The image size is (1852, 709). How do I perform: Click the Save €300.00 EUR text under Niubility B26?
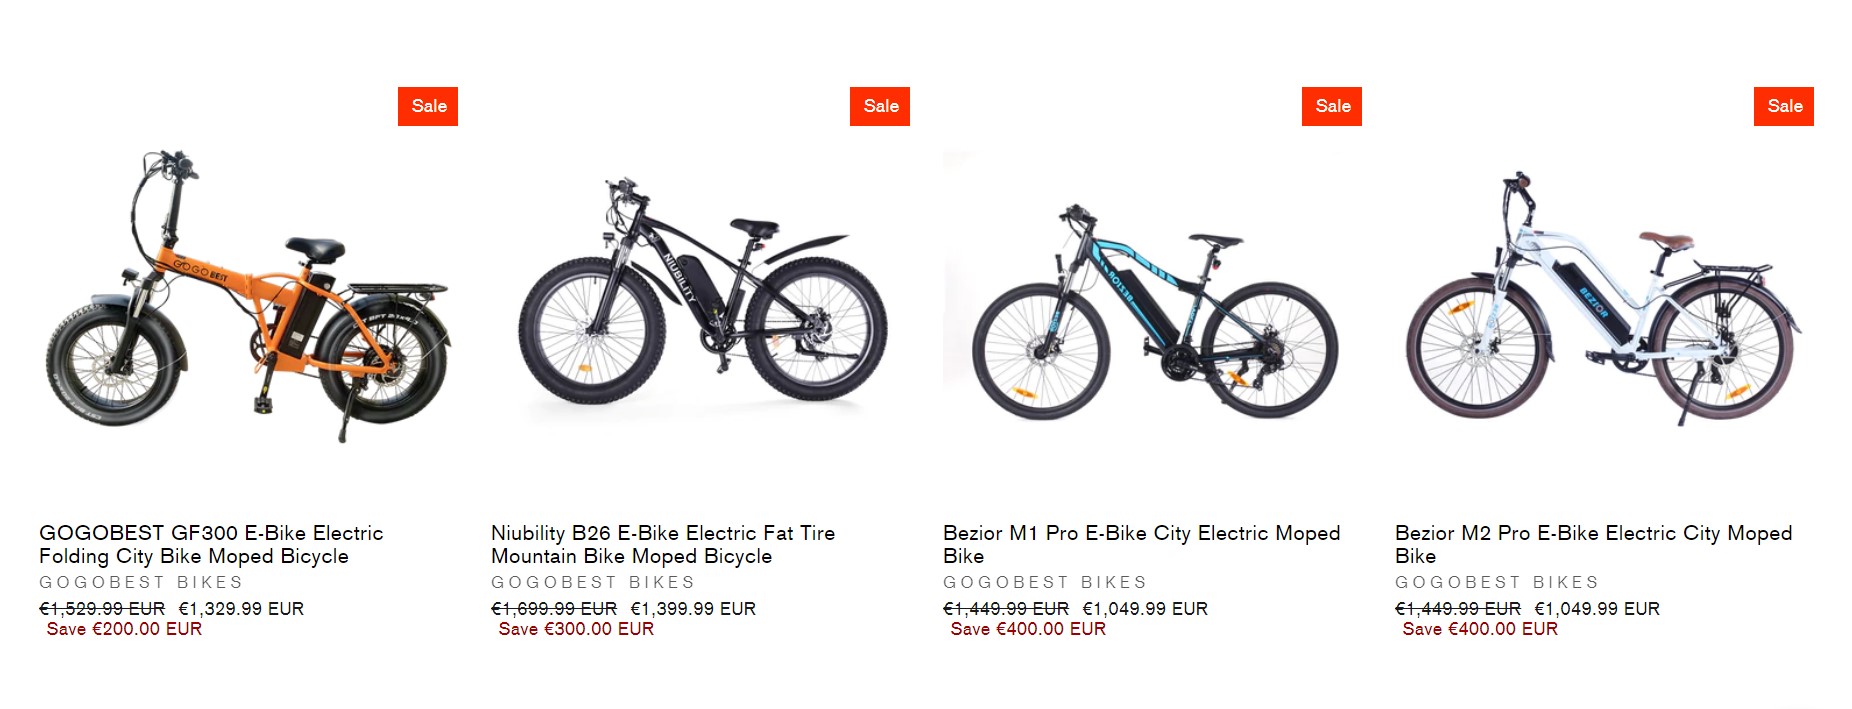pyautogui.click(x=575, y=629)
